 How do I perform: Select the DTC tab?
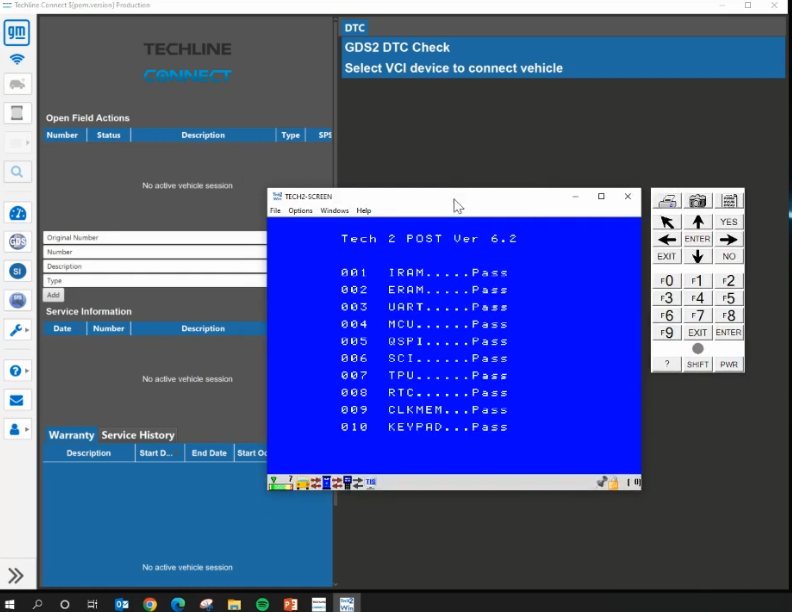tap(355, 28)
